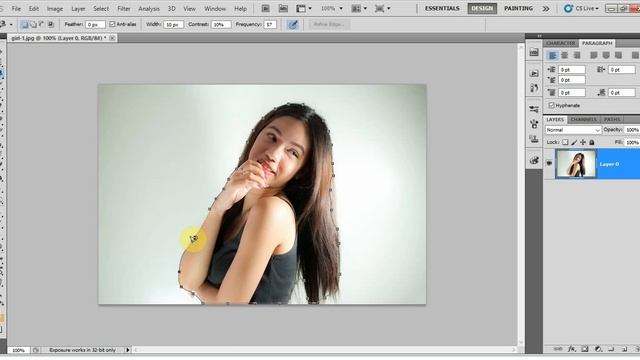The height and width of the screenshot is (360, 640).
Task: Create new adjustment layer icon
Action: coord(598,349)
